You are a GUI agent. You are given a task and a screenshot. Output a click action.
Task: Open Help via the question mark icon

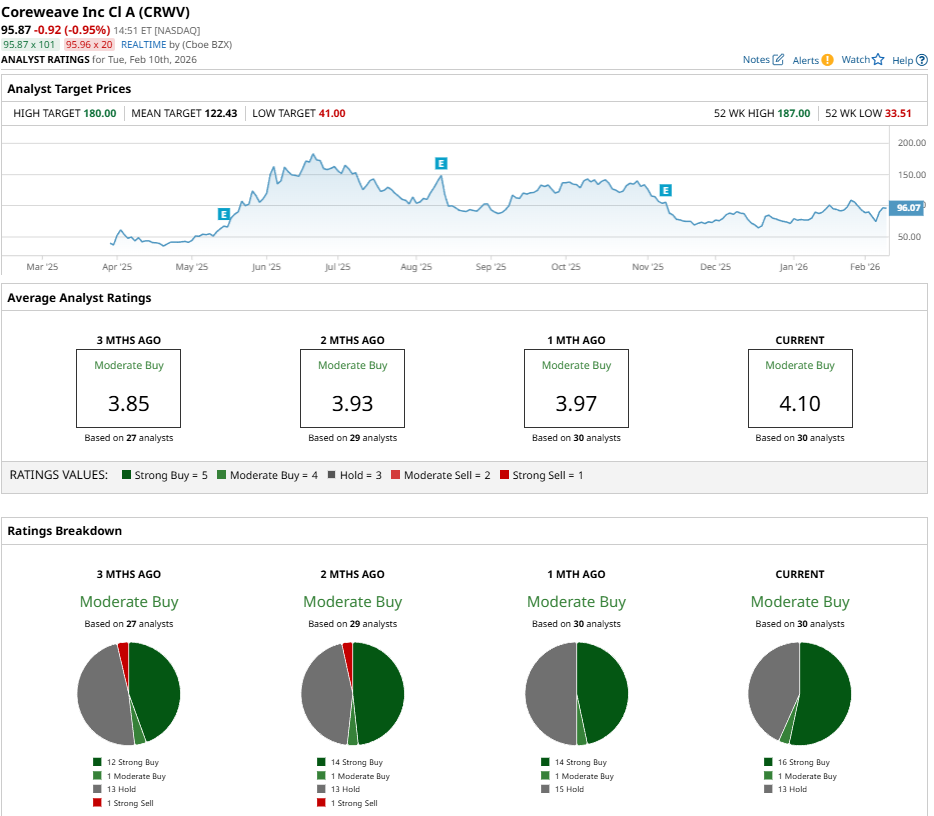tap(922, 60)
